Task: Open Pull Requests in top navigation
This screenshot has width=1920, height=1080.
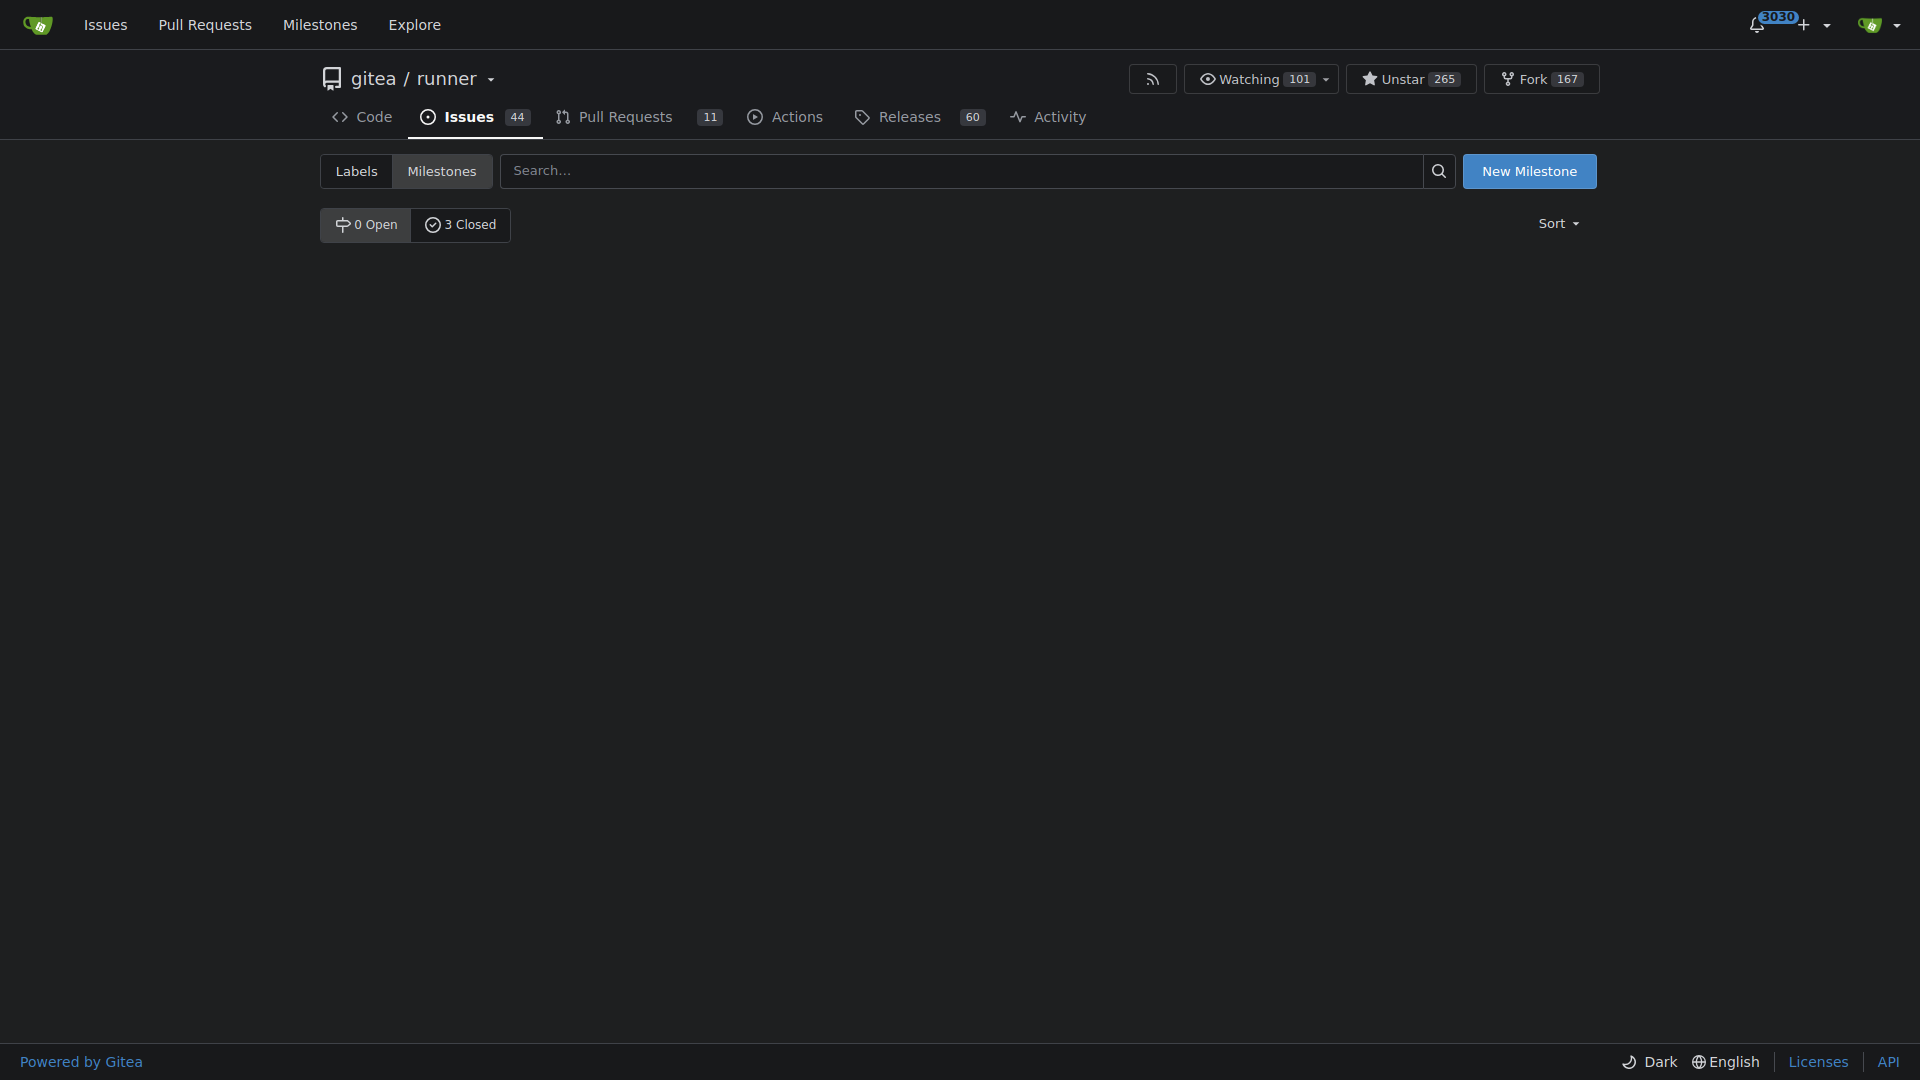Action: pos(205,25)
